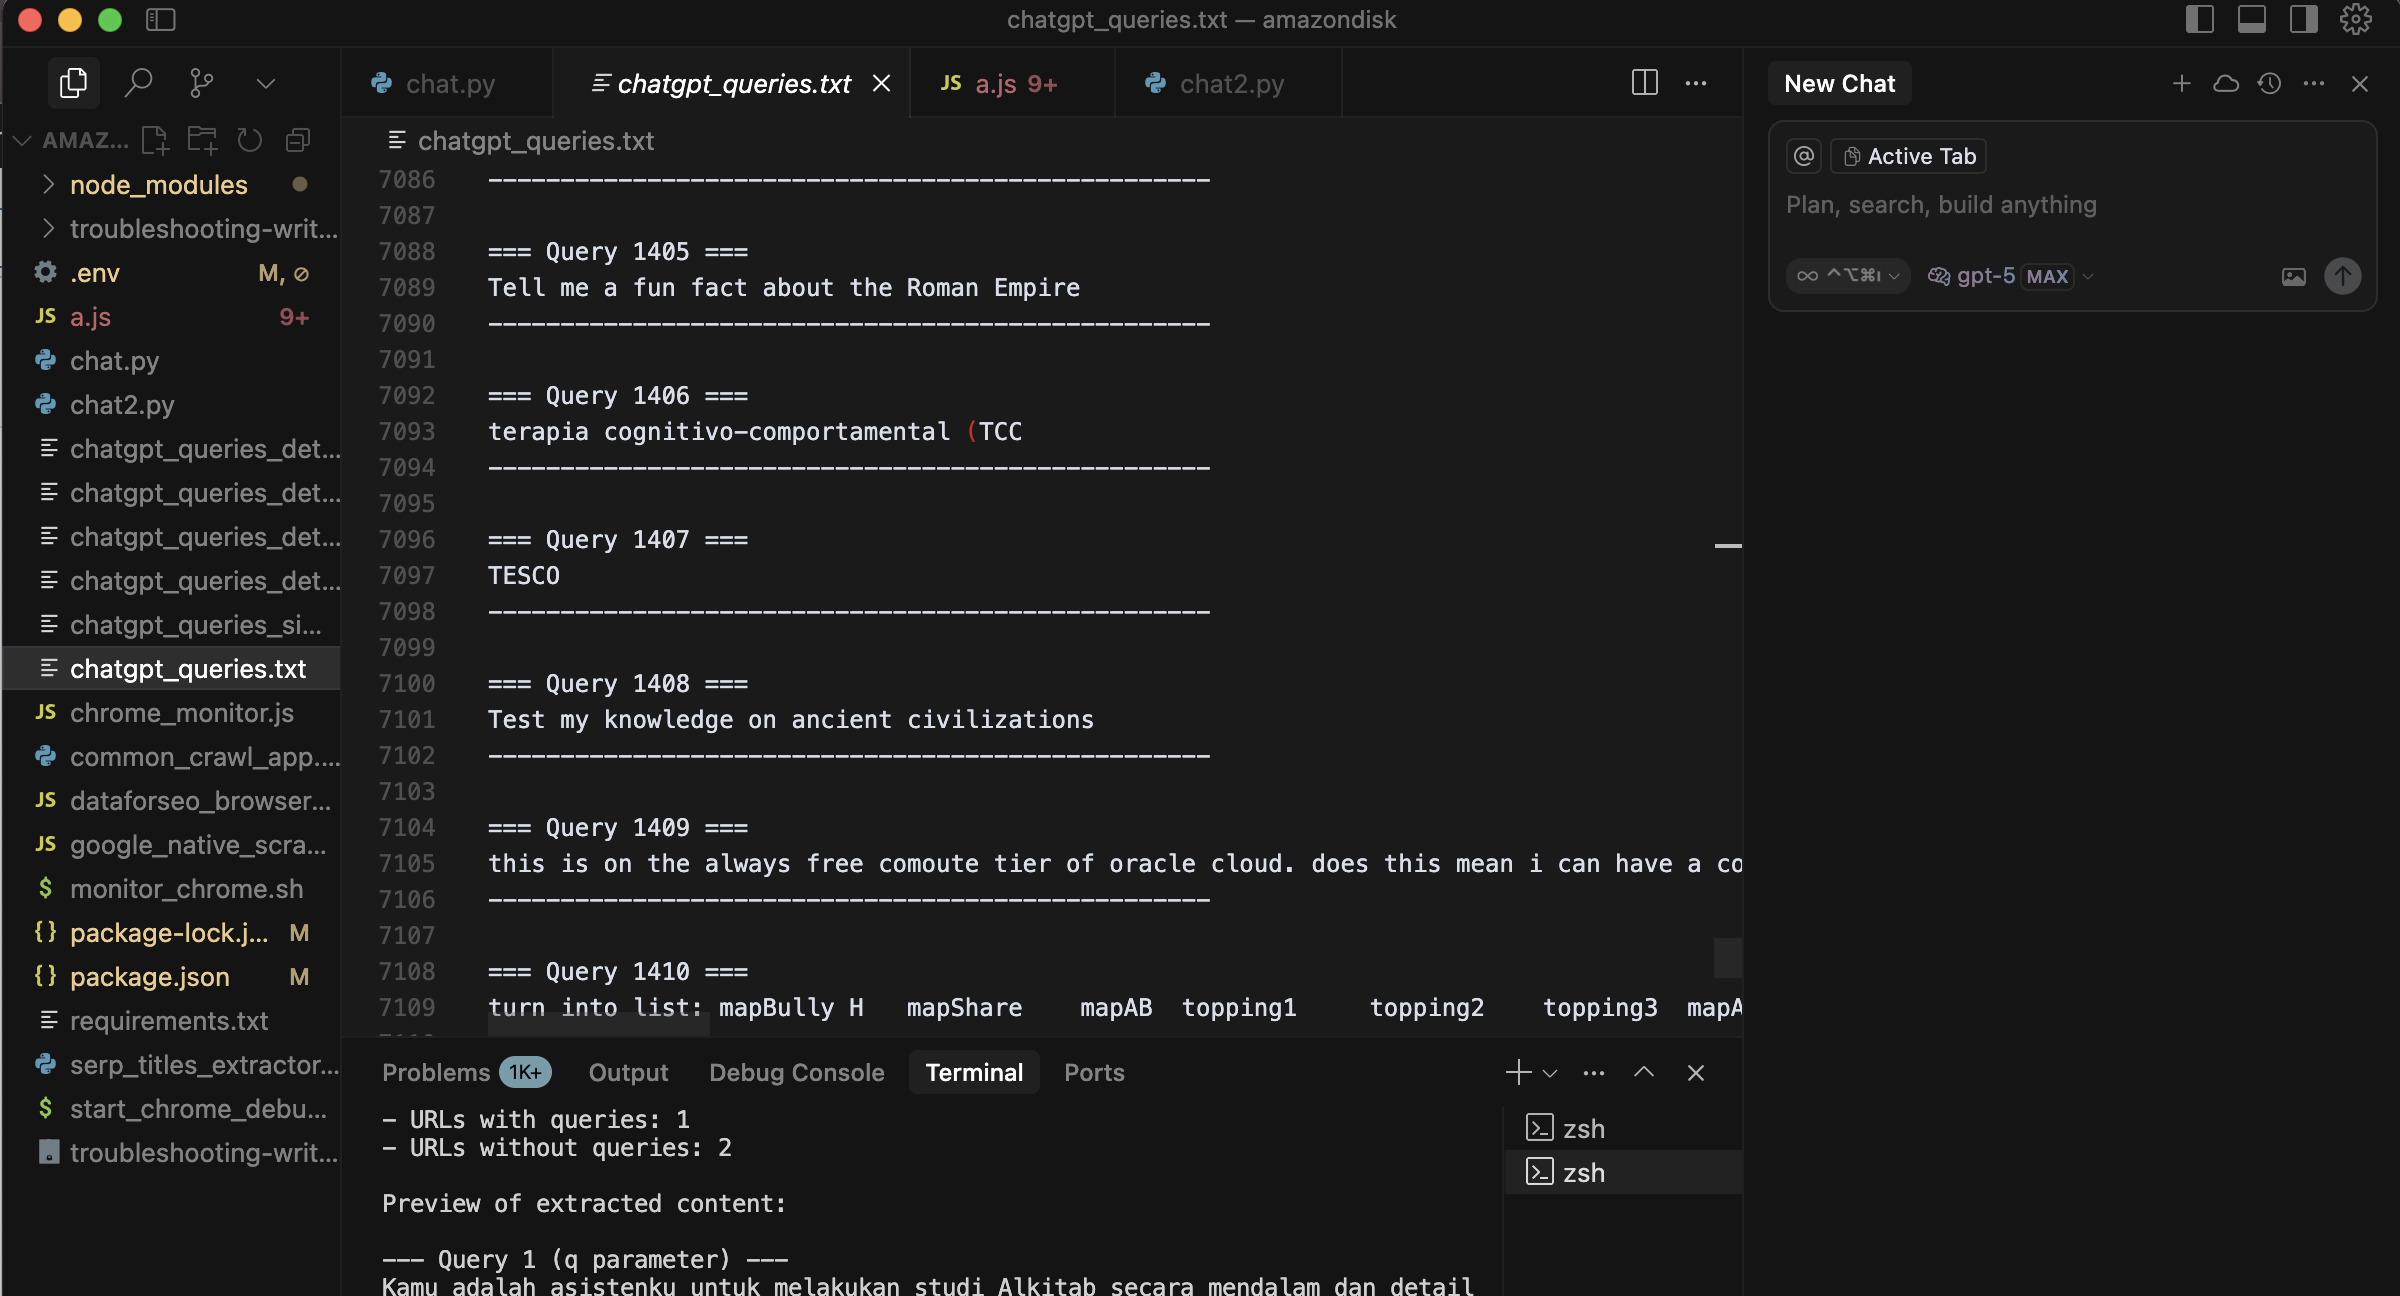Open the Source Control view
Screen dimensions: 2400x1296
pos(201,83)
